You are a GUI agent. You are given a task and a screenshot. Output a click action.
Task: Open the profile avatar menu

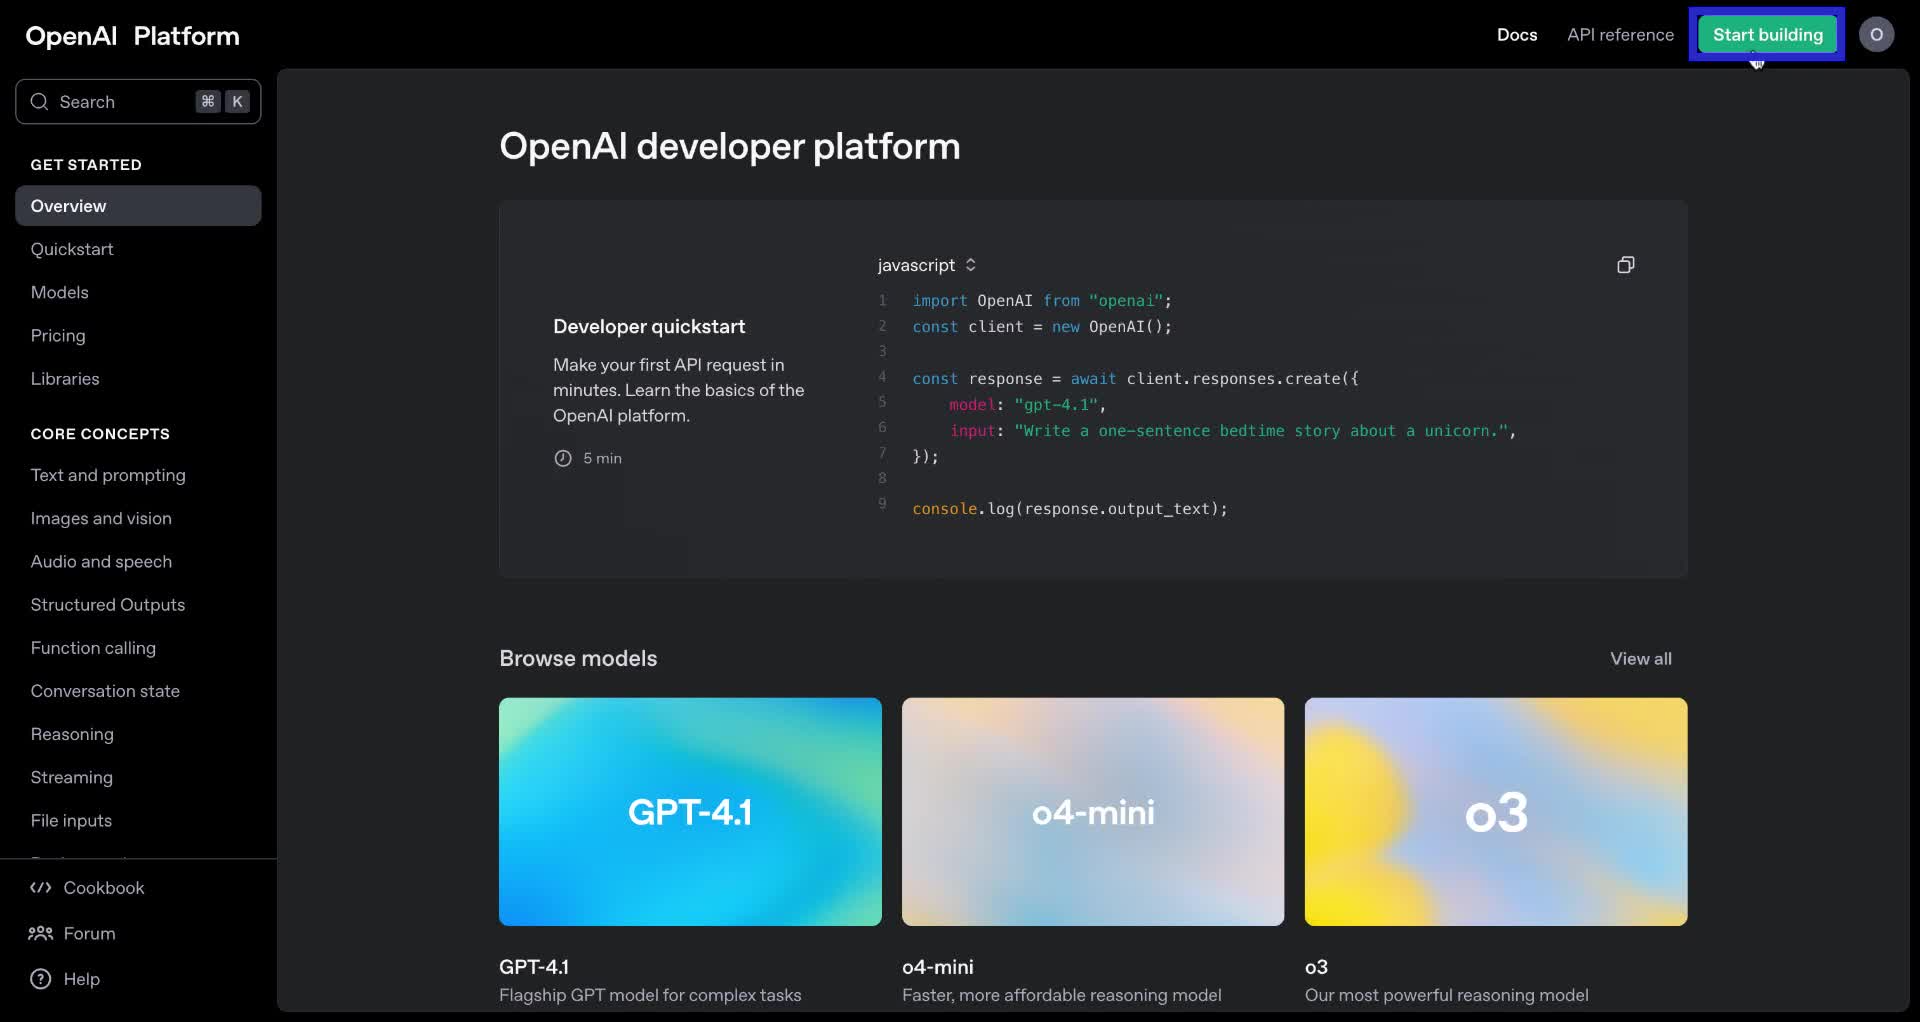[x=1876, y=34]
